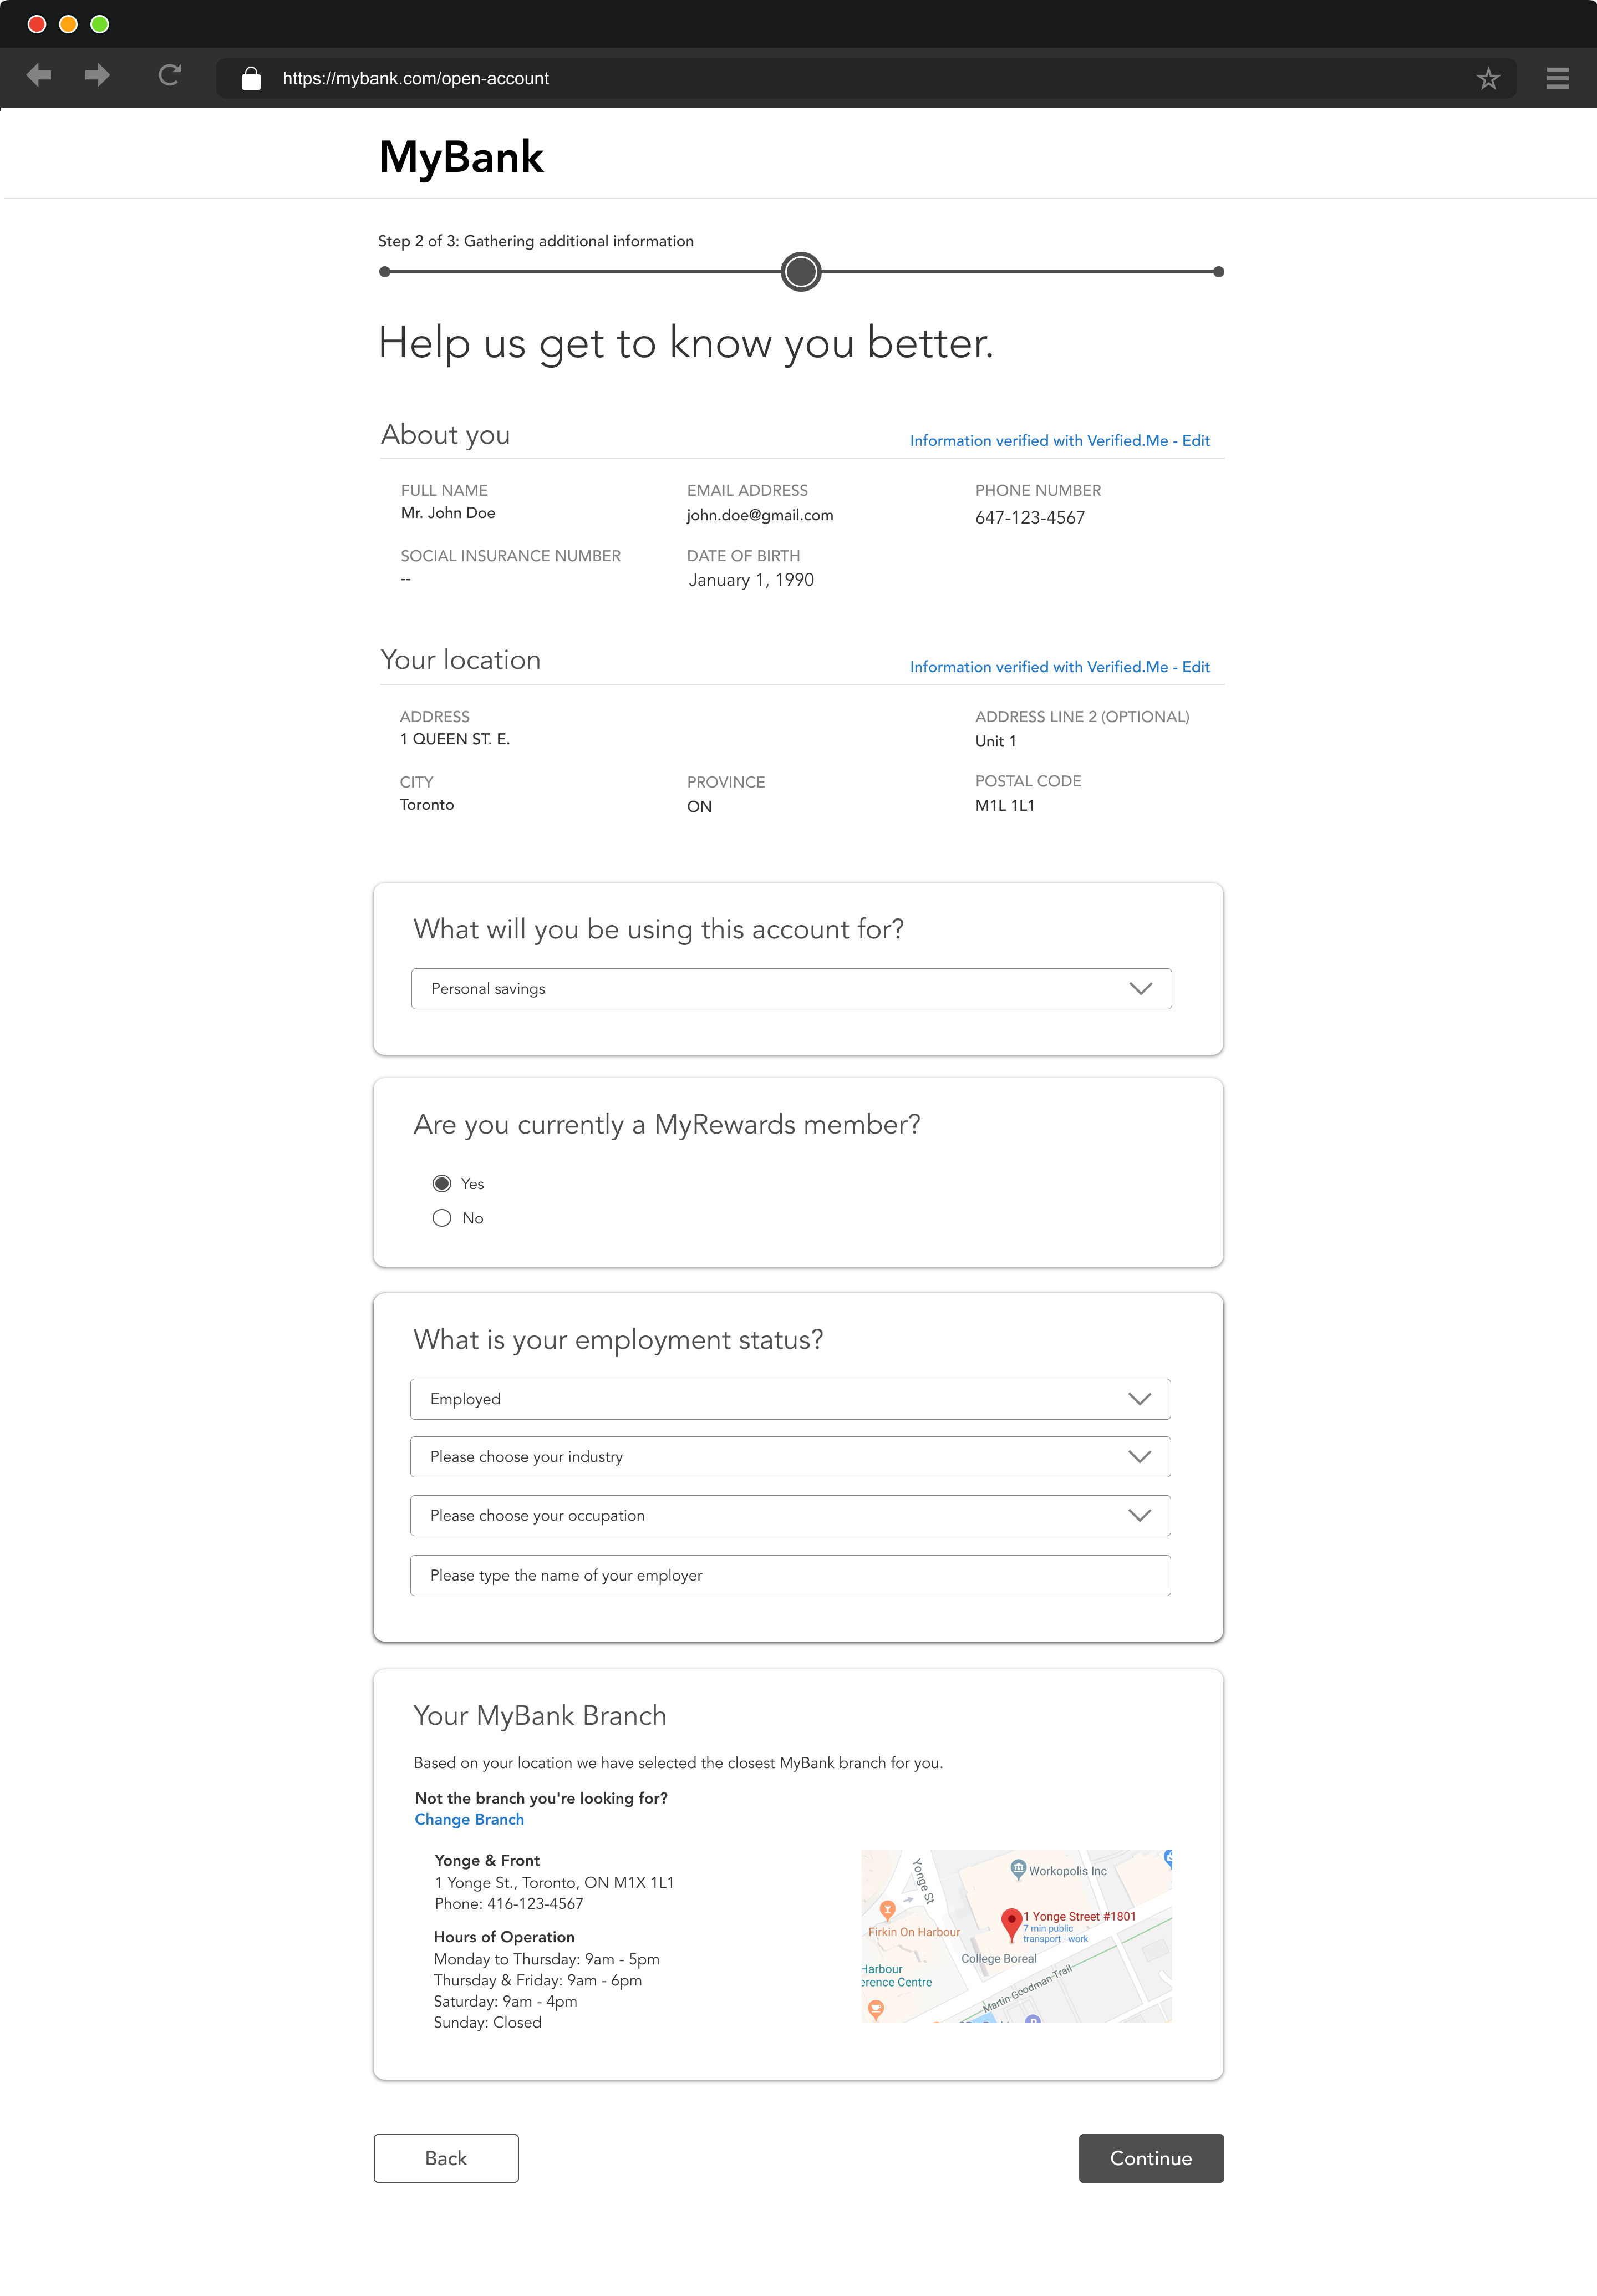Click the browser back arrow icon
This screenshot has height=2296, width=1597.
click(x=39, y=76)
